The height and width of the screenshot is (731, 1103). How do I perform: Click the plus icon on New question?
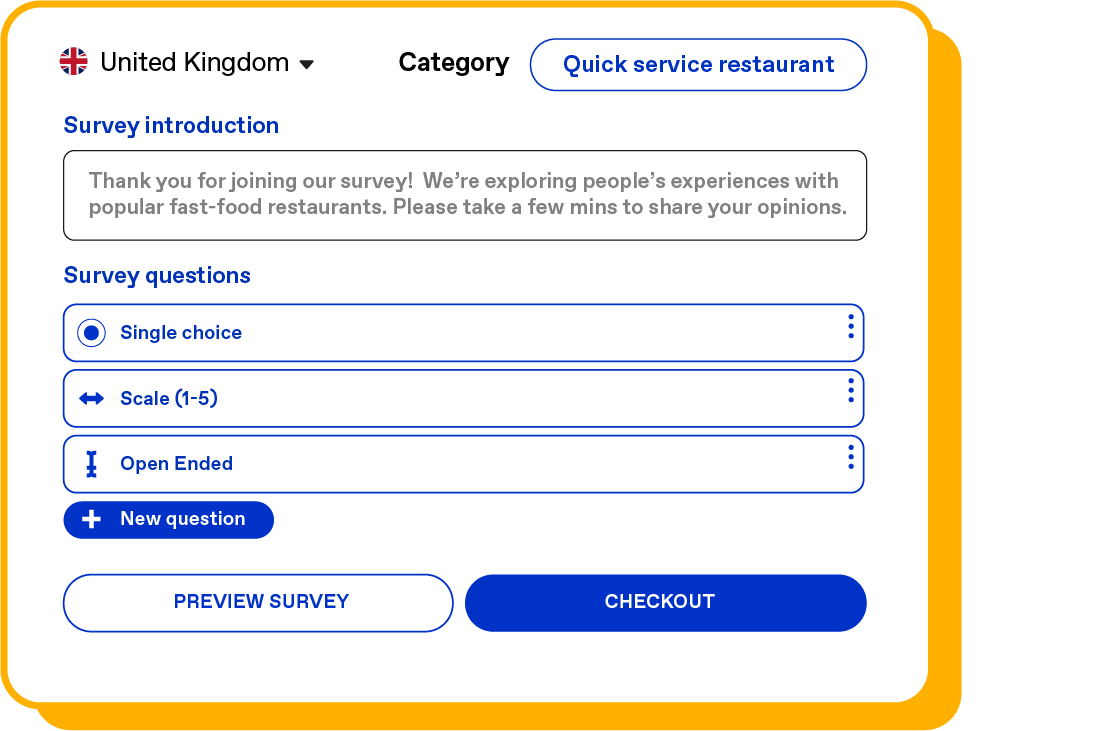pos(91,519)
